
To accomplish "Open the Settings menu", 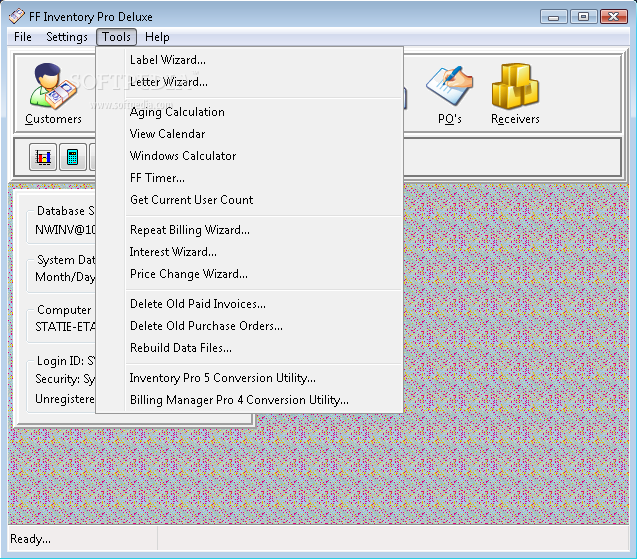I will 67,37.
